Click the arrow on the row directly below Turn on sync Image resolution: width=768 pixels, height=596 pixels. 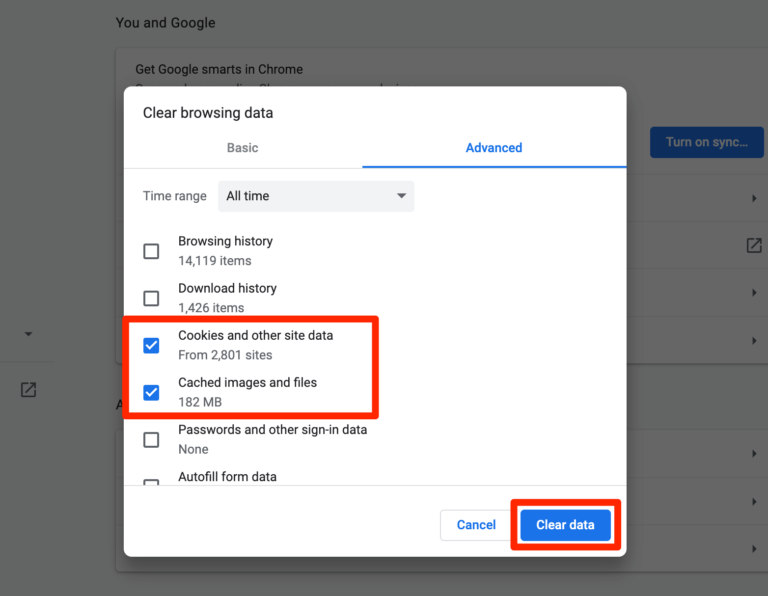pos(754,198)
